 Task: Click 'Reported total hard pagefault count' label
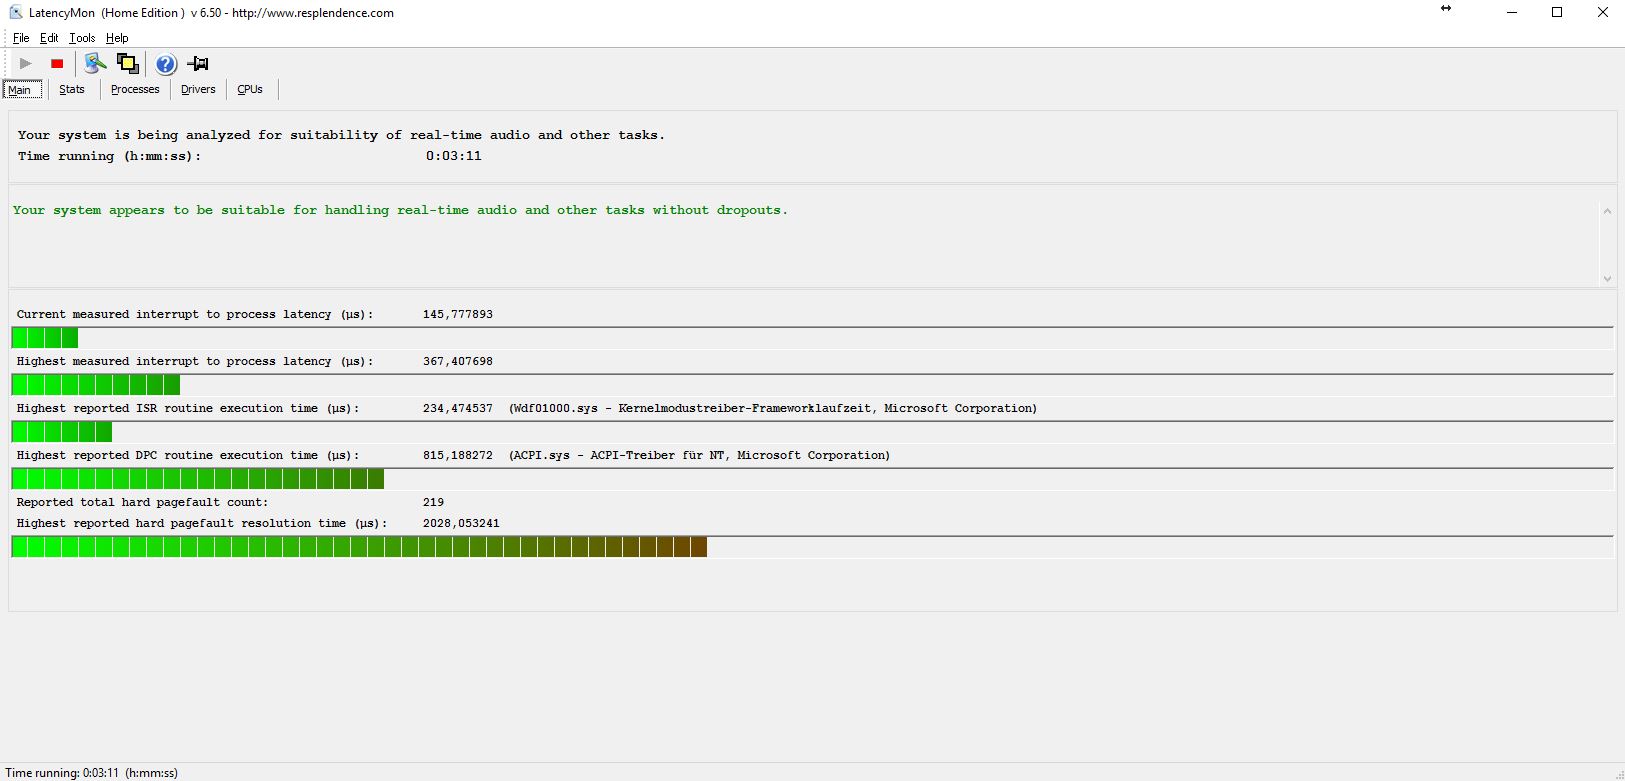click(142, 502)
